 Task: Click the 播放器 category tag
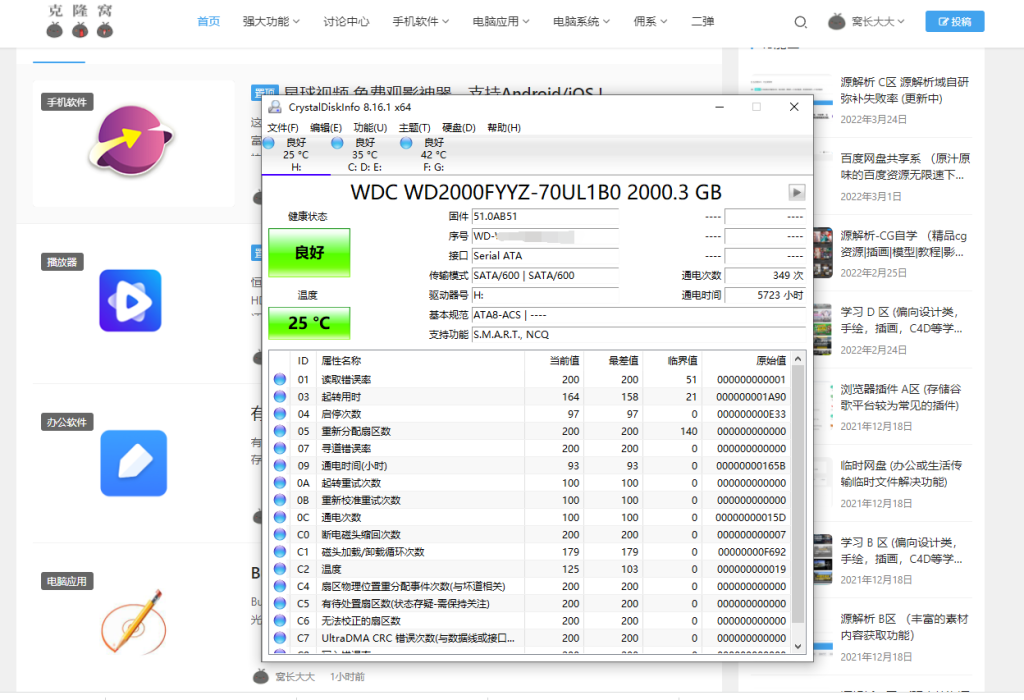click(62, 262)
